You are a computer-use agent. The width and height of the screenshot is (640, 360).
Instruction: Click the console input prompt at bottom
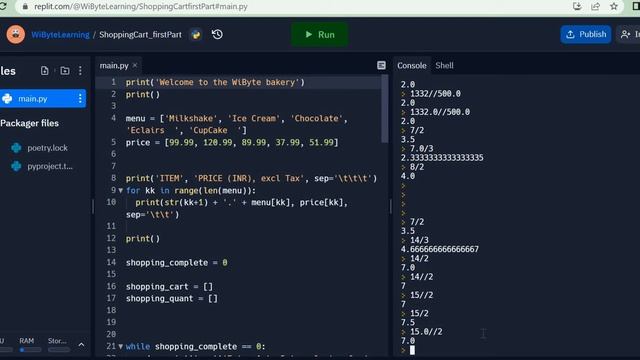(x=412, y=350)
